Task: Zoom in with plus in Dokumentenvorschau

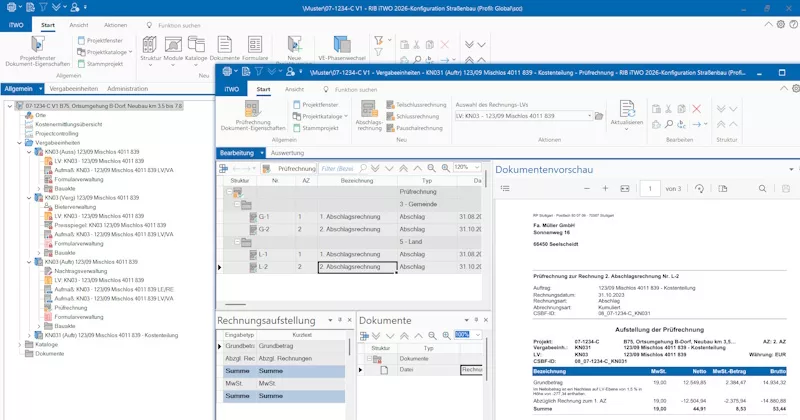Action: click(x=605, y=188)
